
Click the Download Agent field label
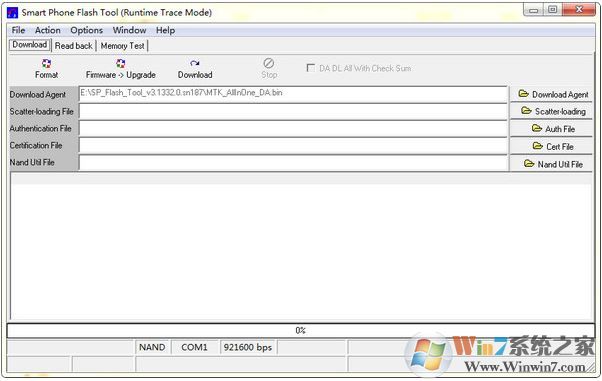coord(38,94)
